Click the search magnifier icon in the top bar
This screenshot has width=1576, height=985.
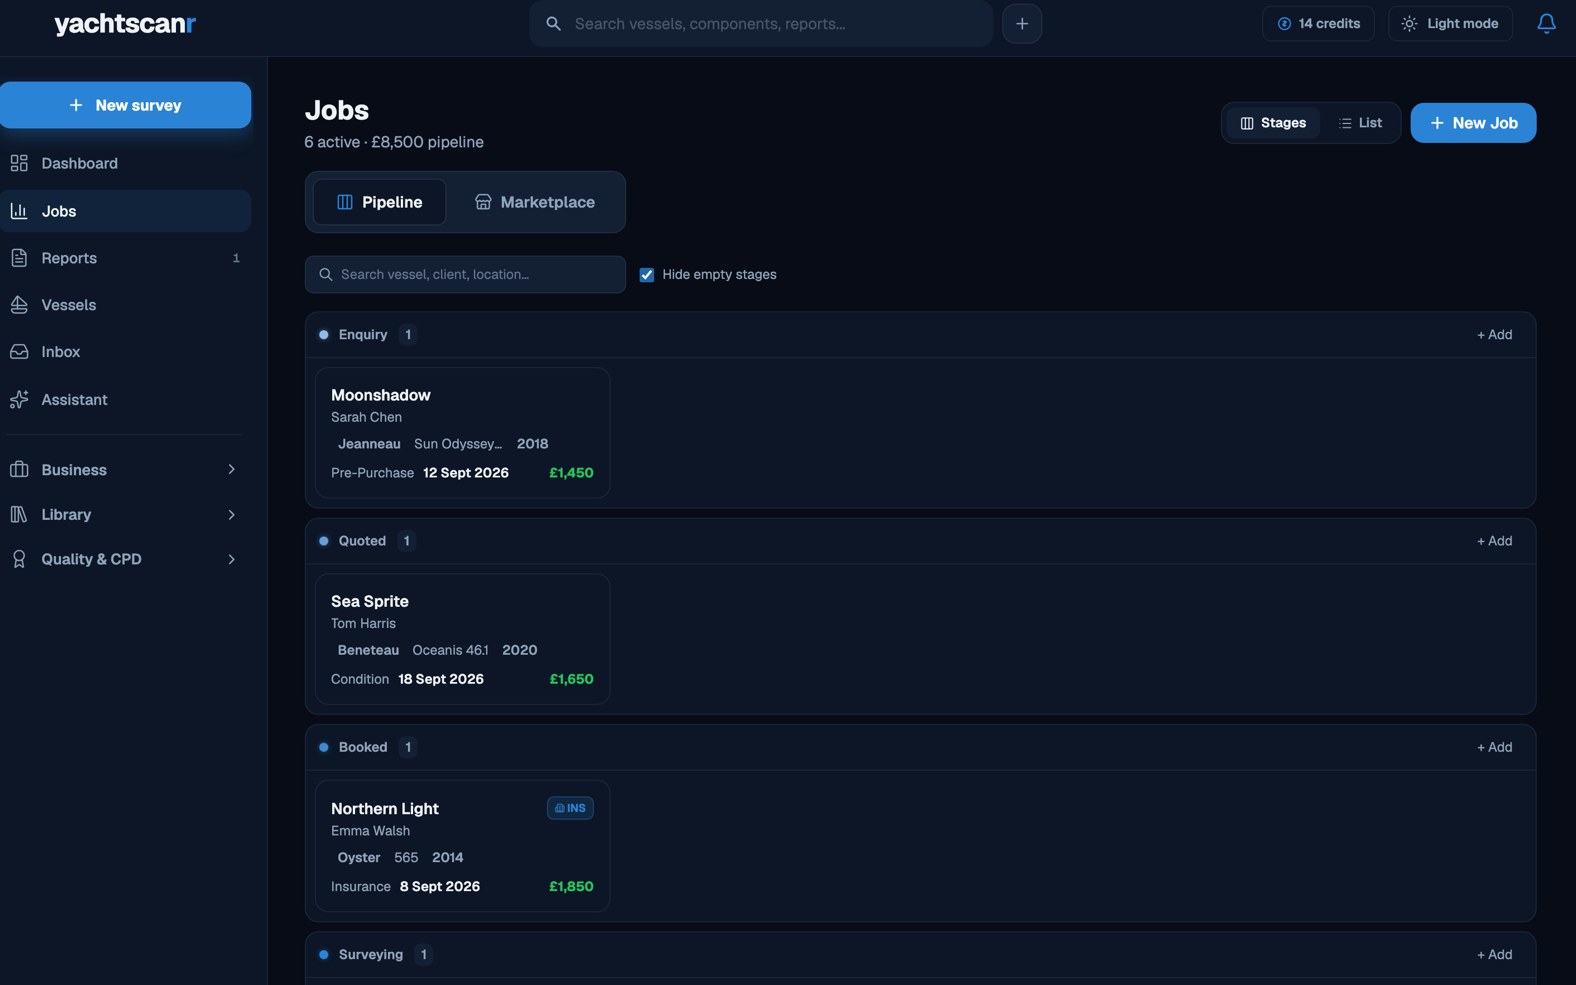[x=553, y=23]
